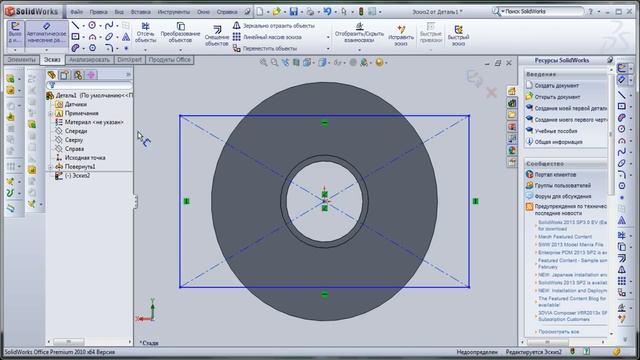This screenshot has width=640, height=360.
Task: Select the Slot tool in sketch ribbon
Action: click(x=76, y=48)
